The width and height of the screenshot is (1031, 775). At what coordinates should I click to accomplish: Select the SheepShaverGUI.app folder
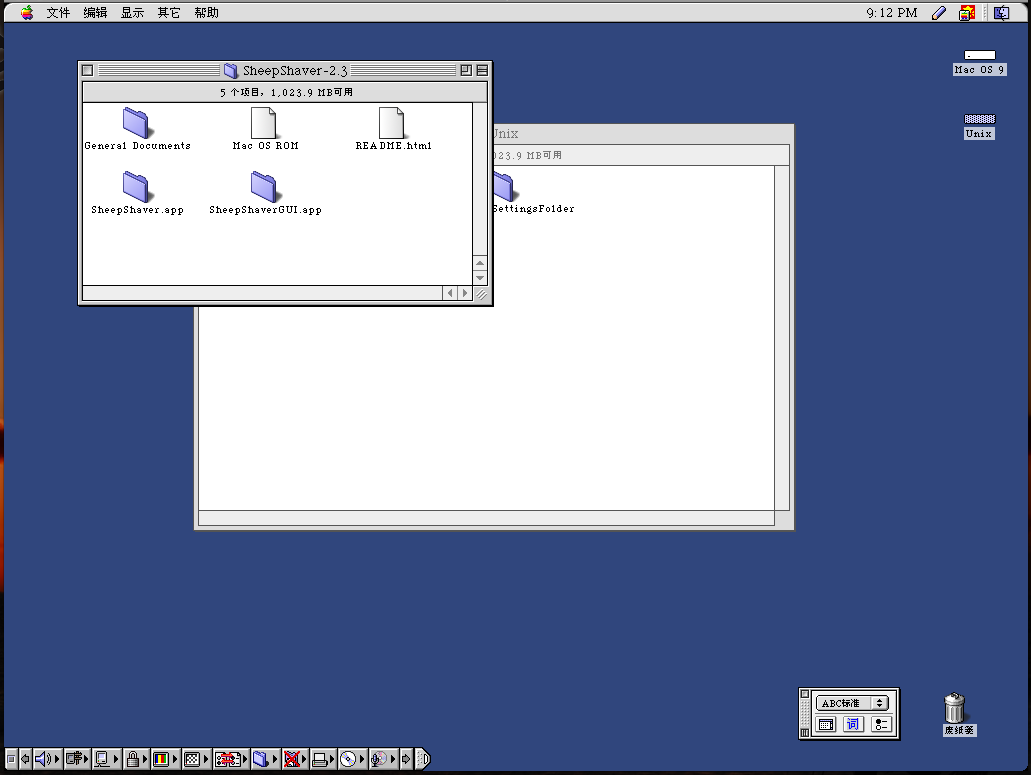click(265, 193)
